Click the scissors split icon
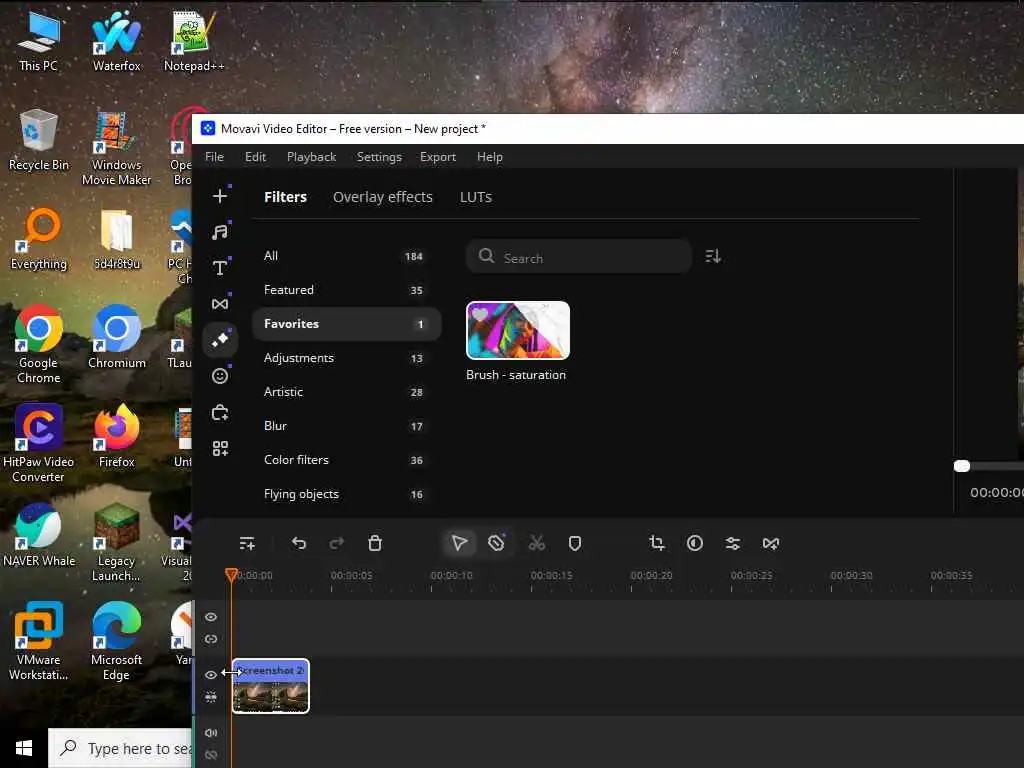The height and width of the screenshot is (768, 1024). tap(536, 543)
